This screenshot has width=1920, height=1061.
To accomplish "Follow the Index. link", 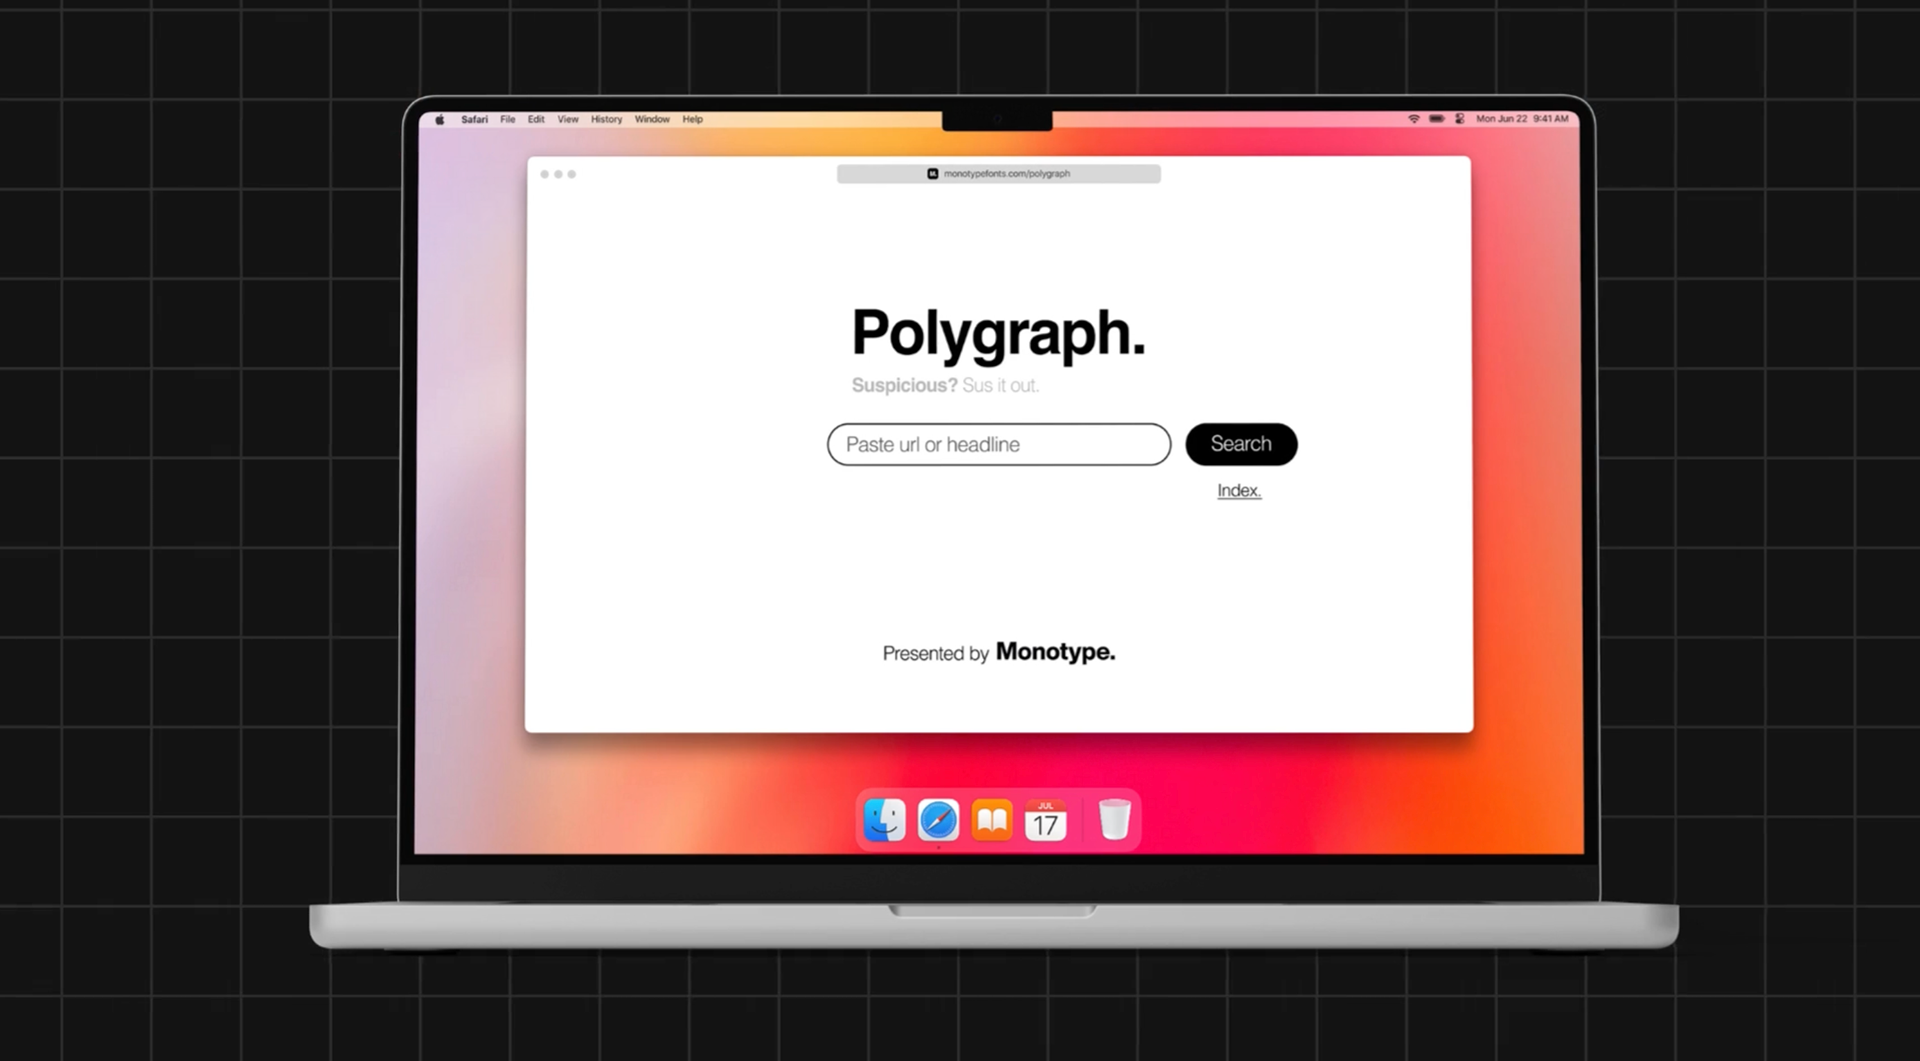I will pos(1239,491).
